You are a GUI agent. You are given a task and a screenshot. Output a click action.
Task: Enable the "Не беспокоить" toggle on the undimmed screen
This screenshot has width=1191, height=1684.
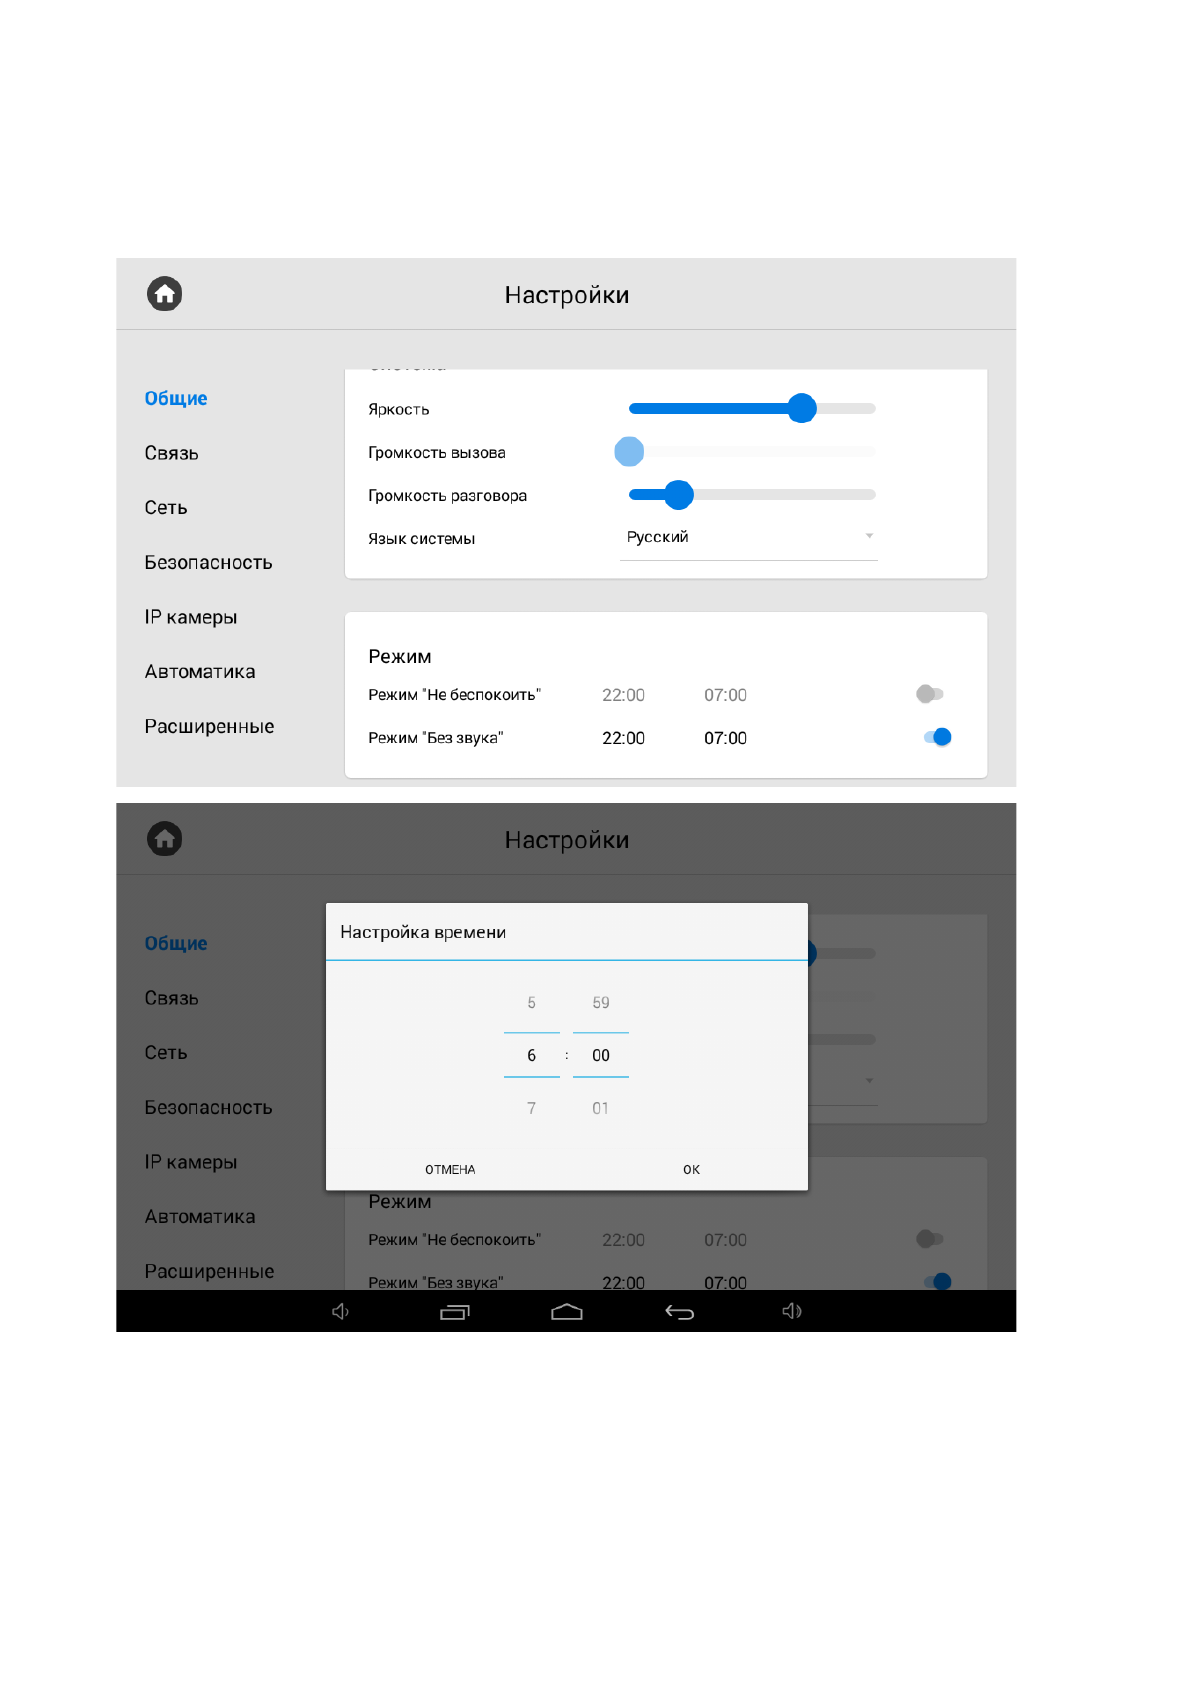(x=930, y=694)
